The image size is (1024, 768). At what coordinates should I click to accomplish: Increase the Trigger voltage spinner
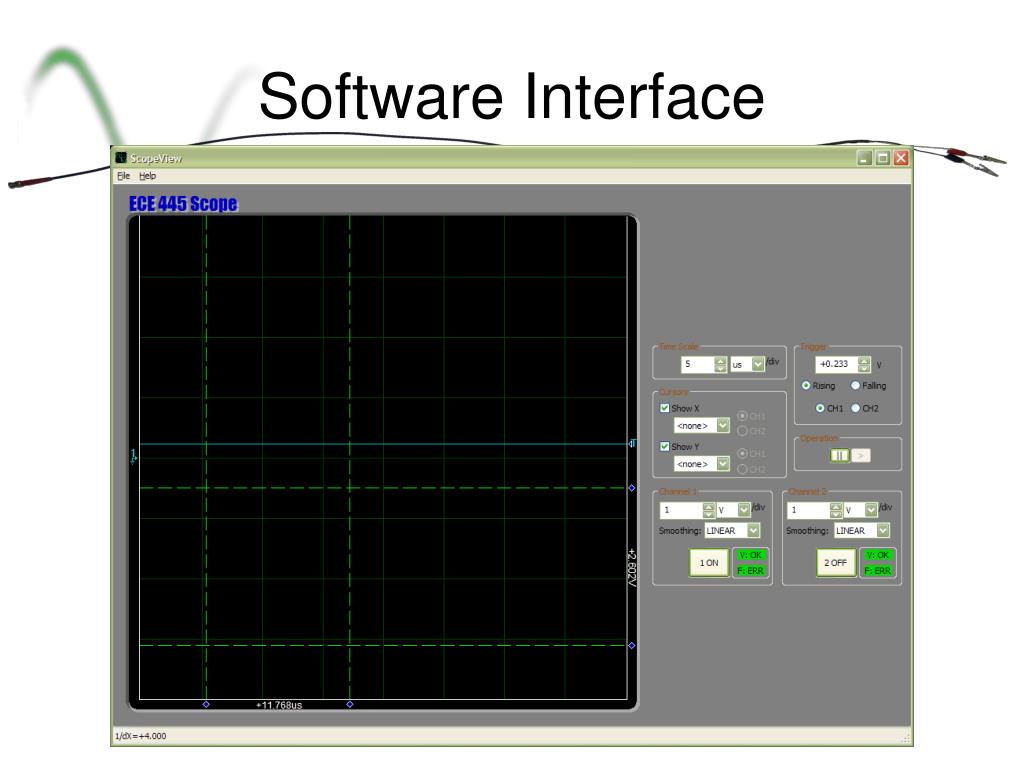click(864, 360)
